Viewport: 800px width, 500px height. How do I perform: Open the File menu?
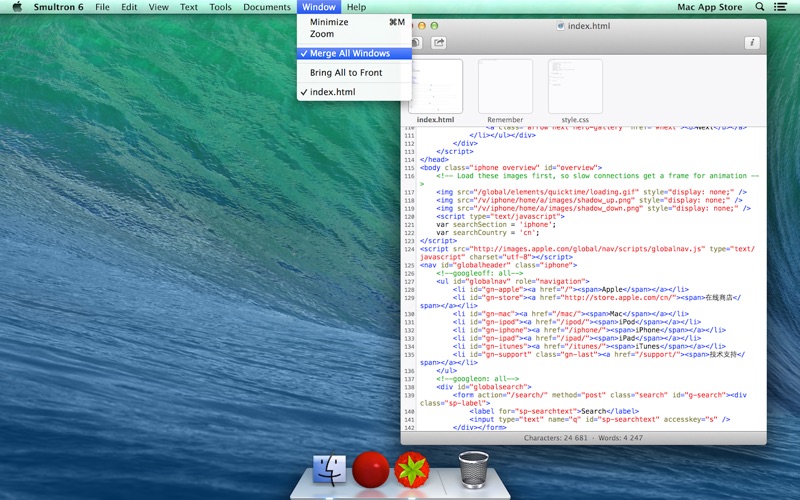102,7
